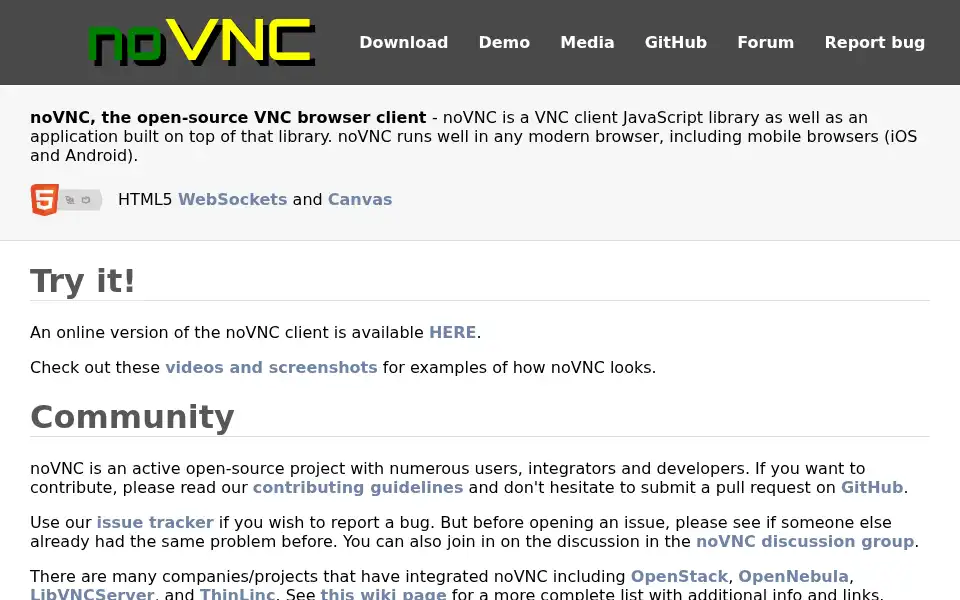Open the Download nav item
The width and height of the screenshot is (960, 600).
coord(403,42)
